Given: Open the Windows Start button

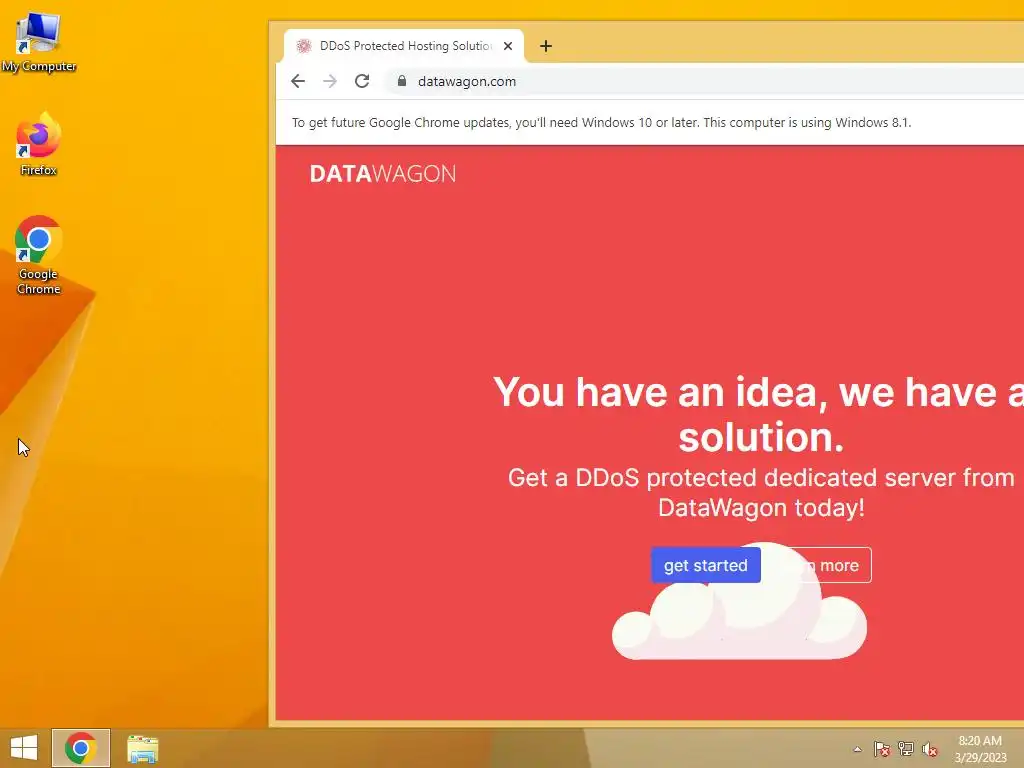Looking at the screenshot, I should coord(24,748).
